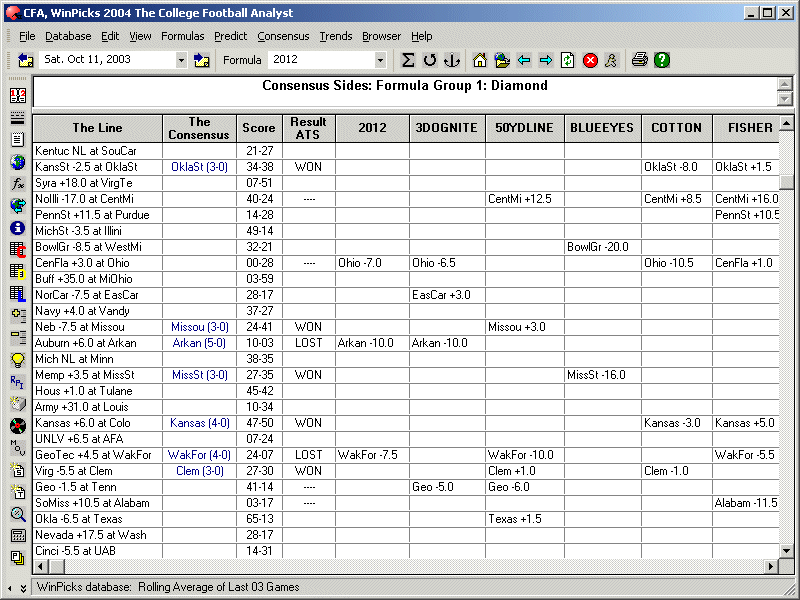800x600 pixels.
Task: Go to the browser Home icon
Action: (480, 60)
